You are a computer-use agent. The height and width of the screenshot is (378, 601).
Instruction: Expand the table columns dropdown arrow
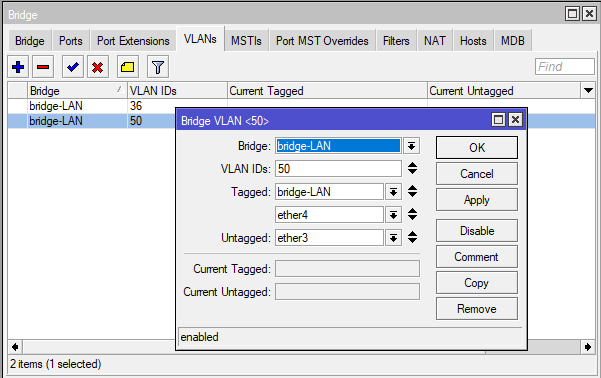pos(588,91)
